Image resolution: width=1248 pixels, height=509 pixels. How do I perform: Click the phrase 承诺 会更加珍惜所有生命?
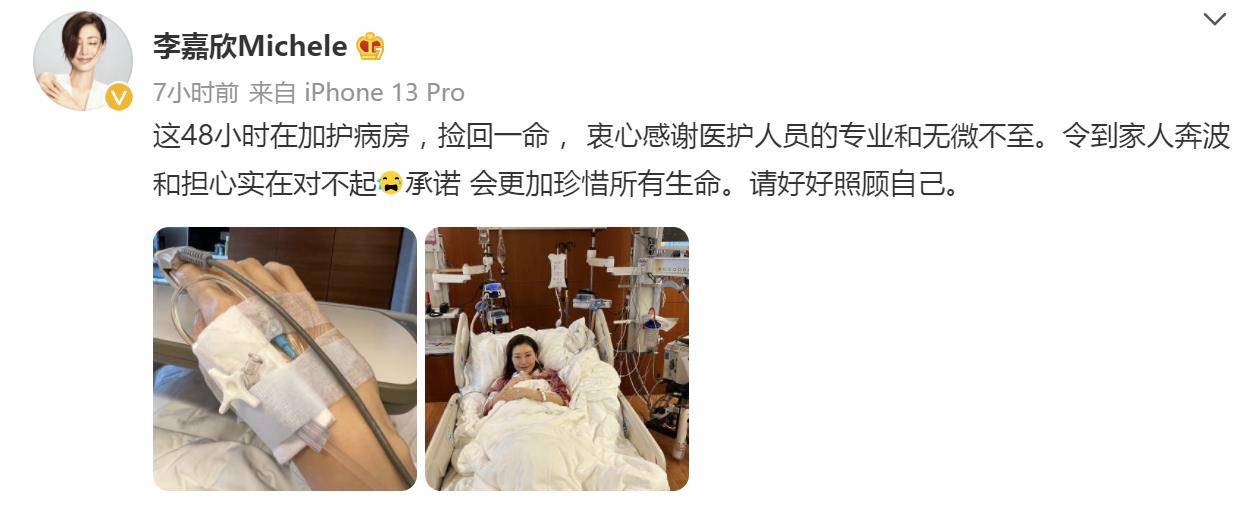click(x=563, y=185)
